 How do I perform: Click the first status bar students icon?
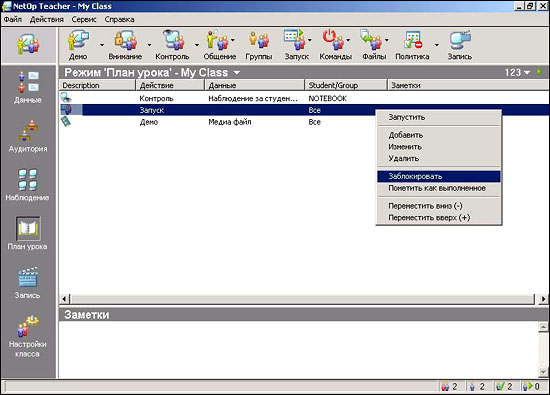coord(445,386)
